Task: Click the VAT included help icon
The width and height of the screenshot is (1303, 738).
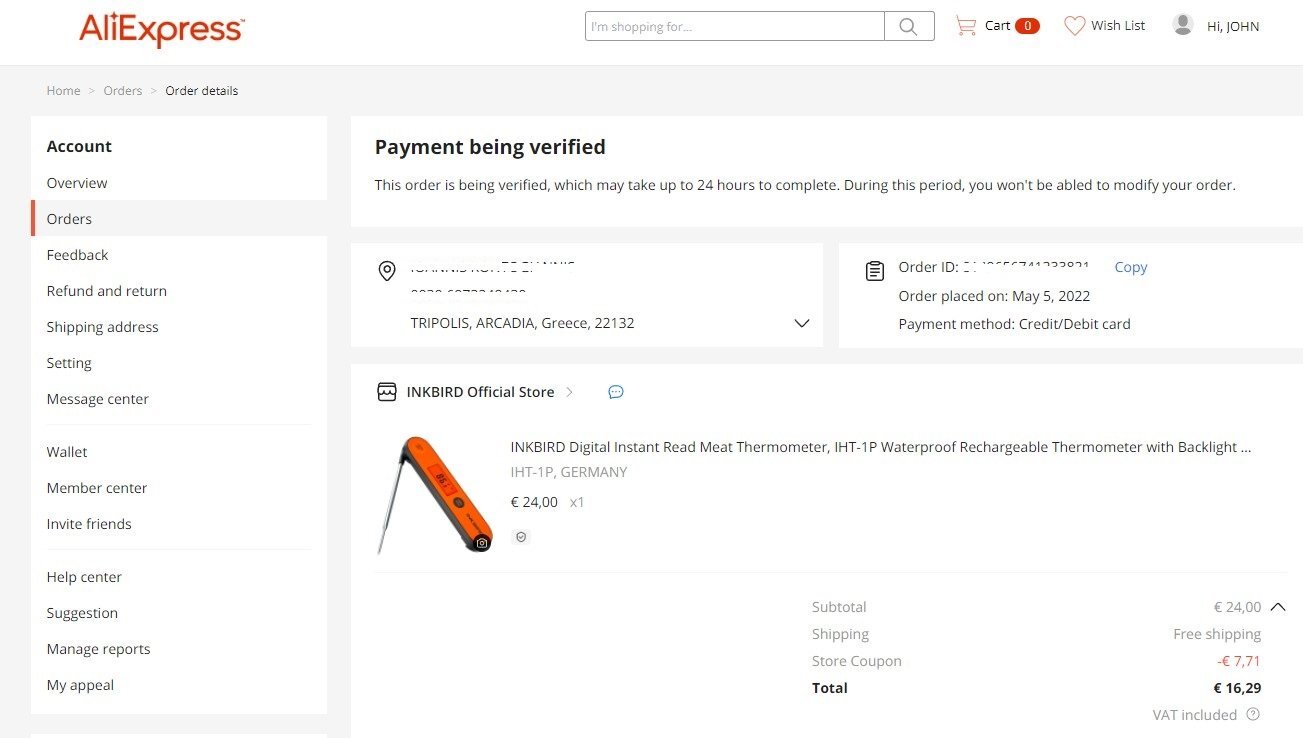Action: [x=1253, y=715]
